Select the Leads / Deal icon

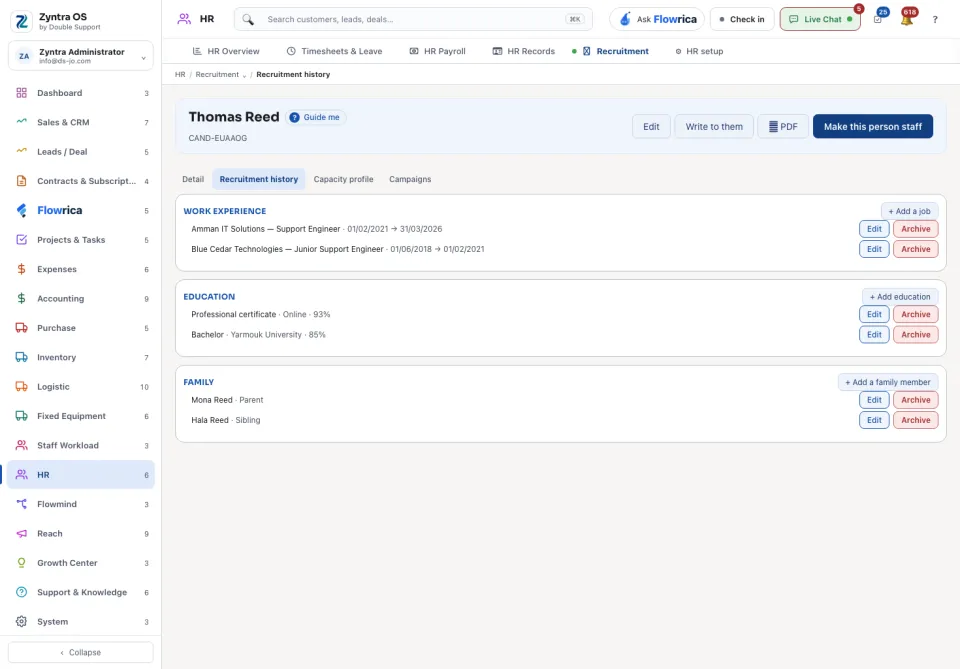tap(21, 151)
